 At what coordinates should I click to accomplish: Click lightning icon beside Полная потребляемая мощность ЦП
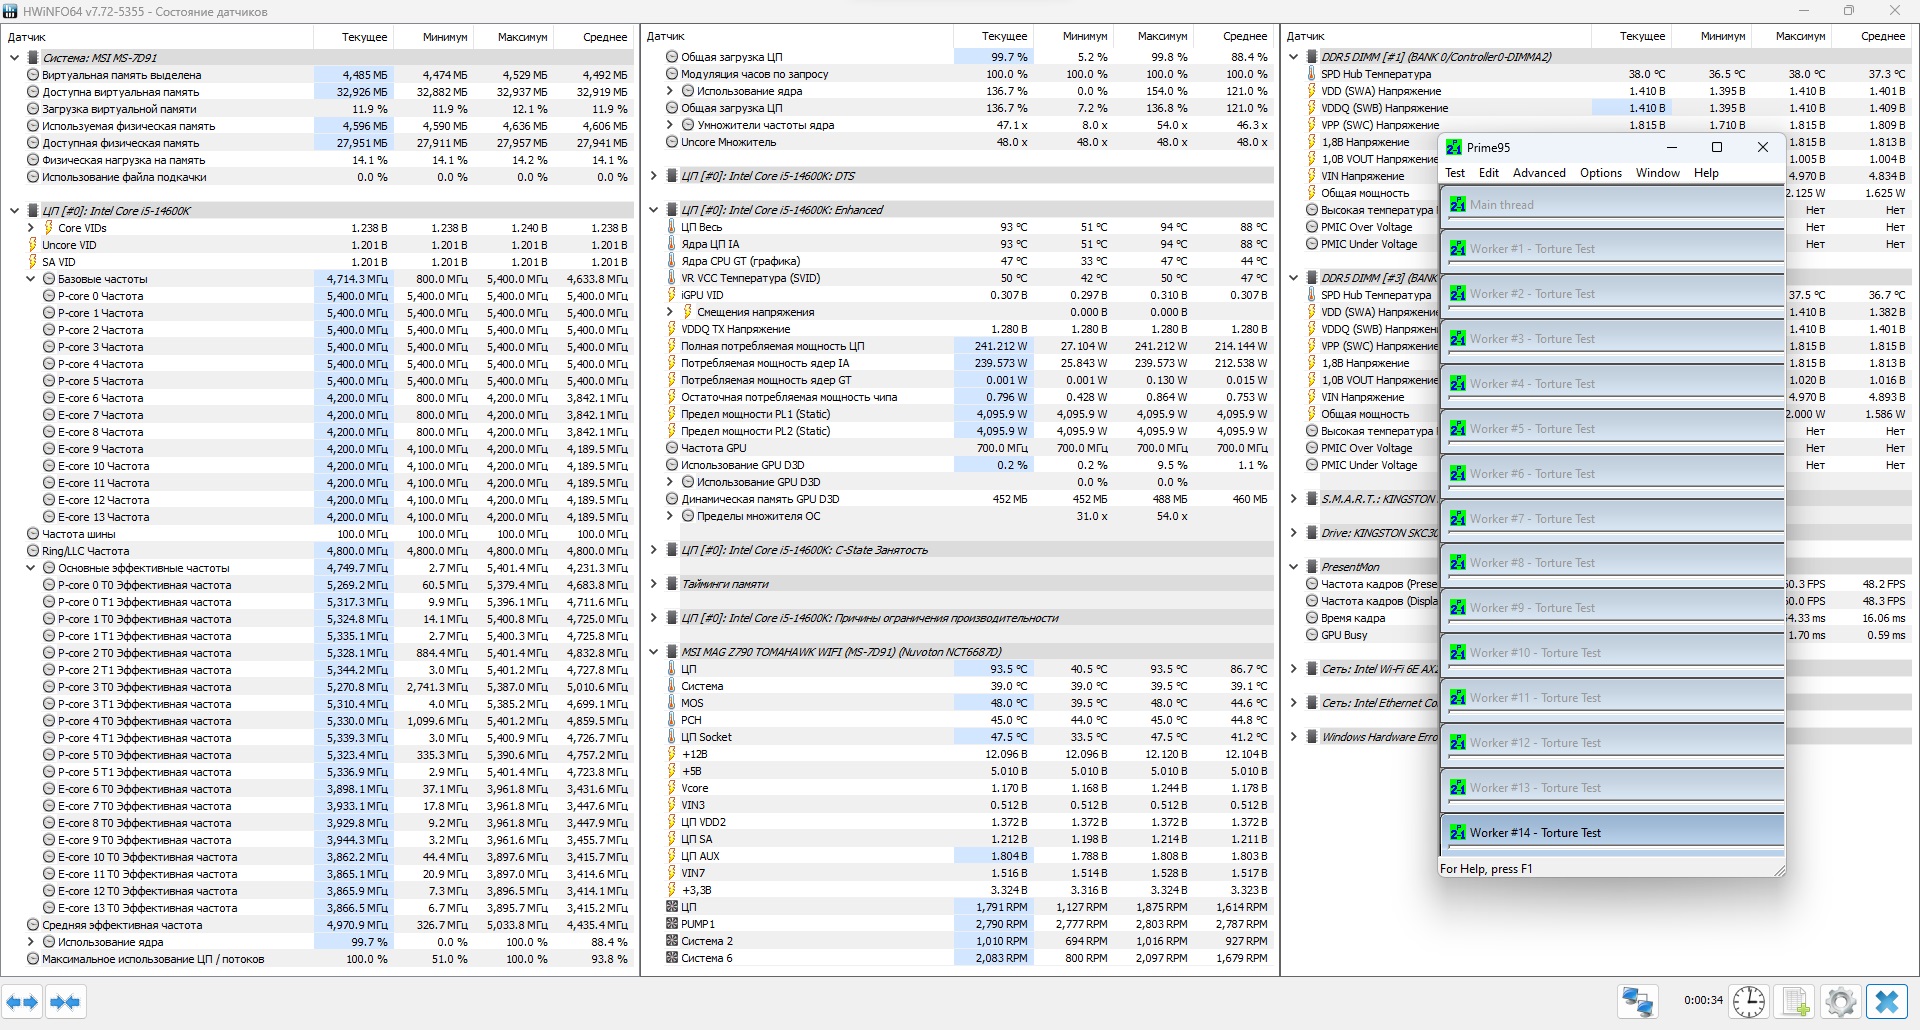[x=672, y=346]
